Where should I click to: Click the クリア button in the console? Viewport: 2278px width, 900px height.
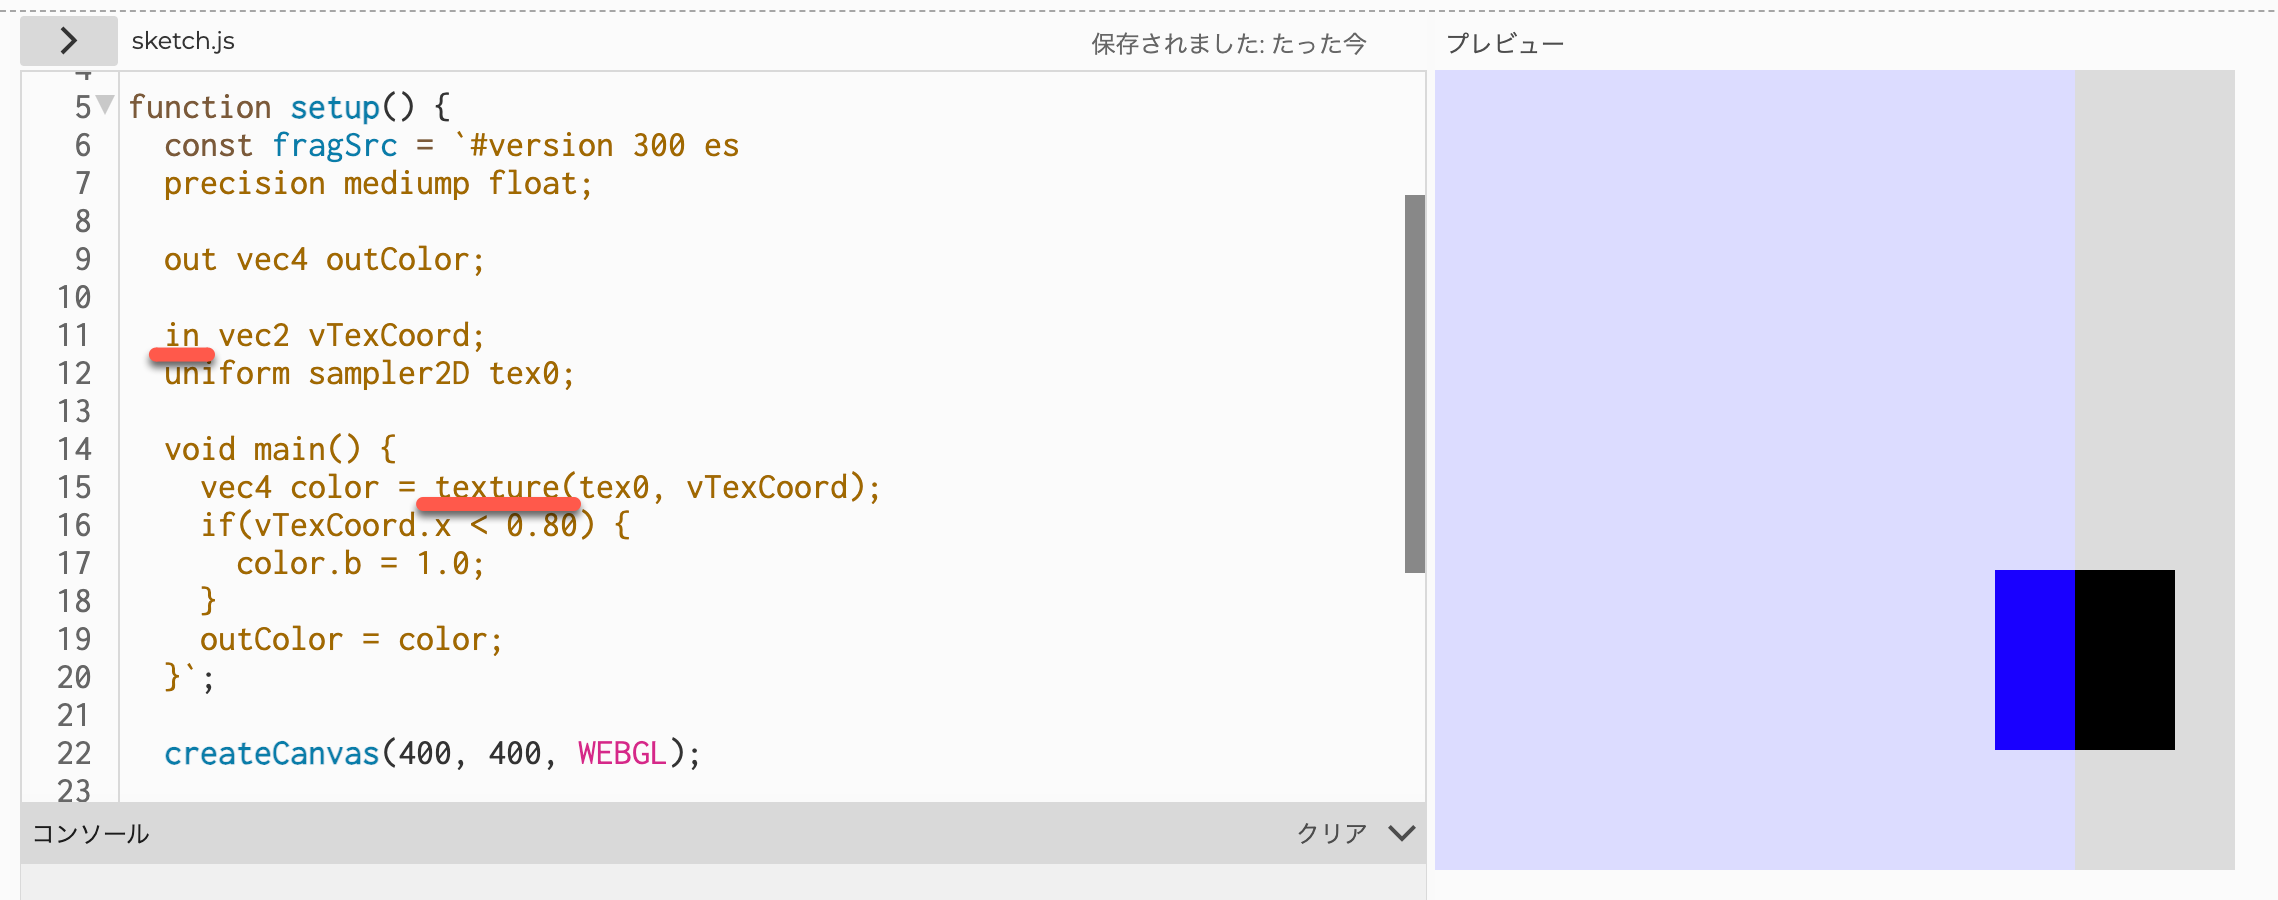pos(1332,833)
